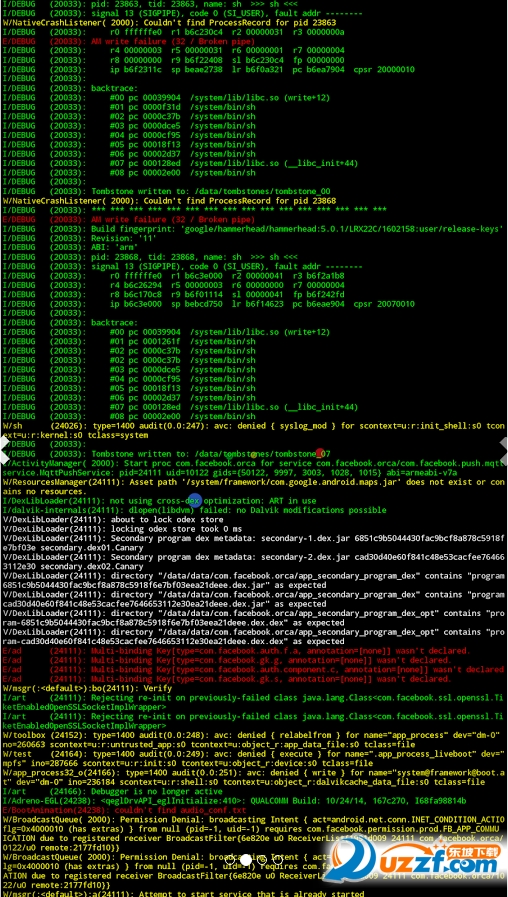Click the '#01 pc 0000f31d /system/bin/sh' line
The image size is (508, 897).
coord(129,107)
